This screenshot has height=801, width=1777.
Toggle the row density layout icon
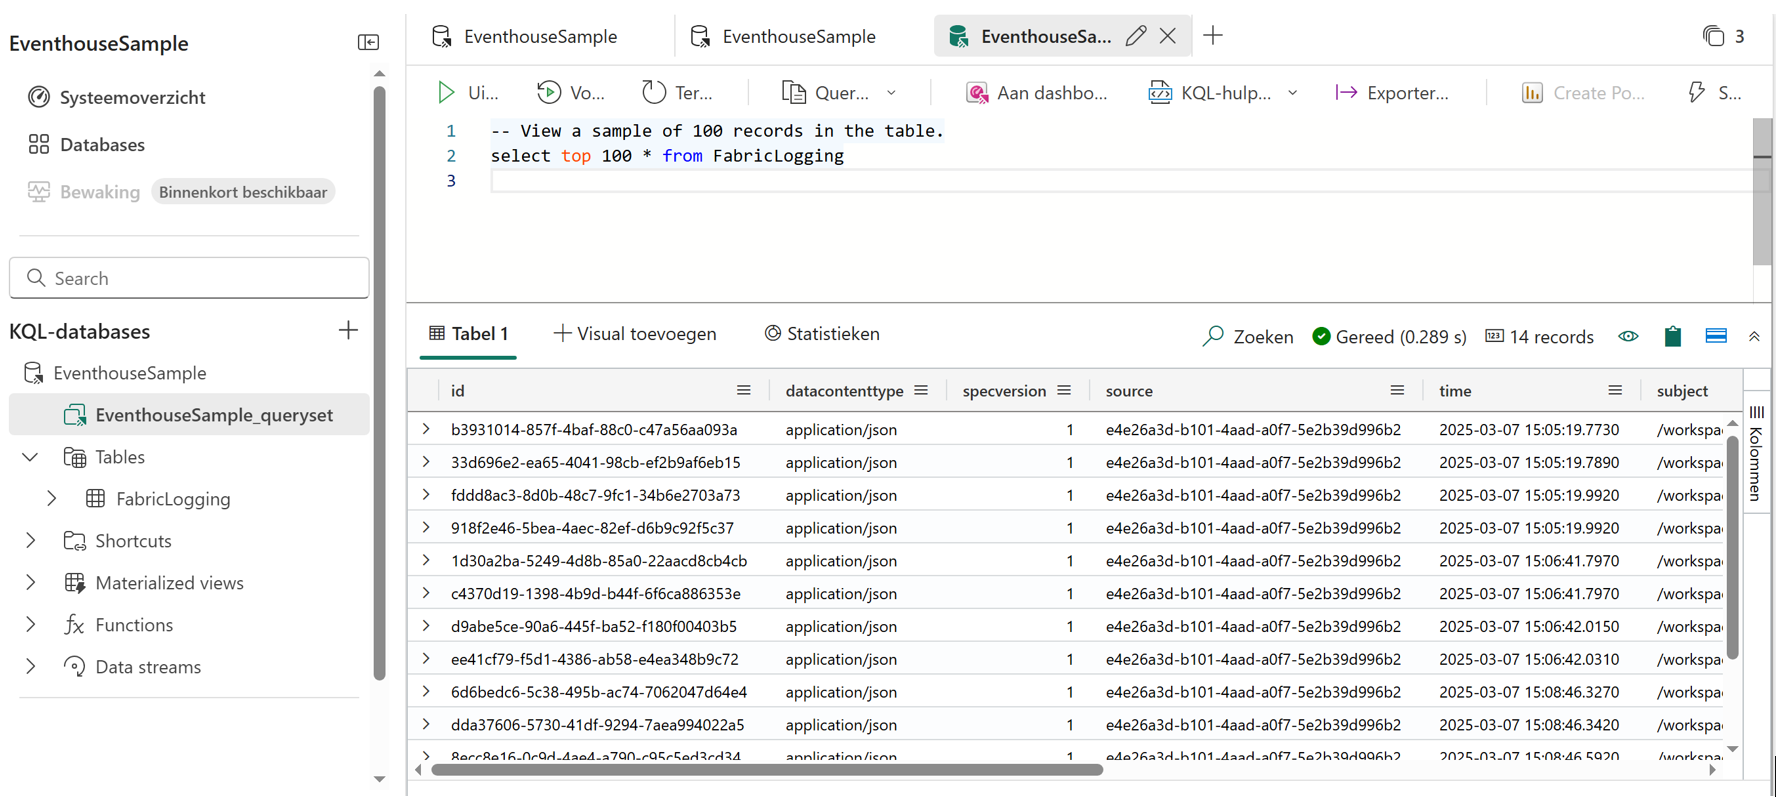[1716, 337]
